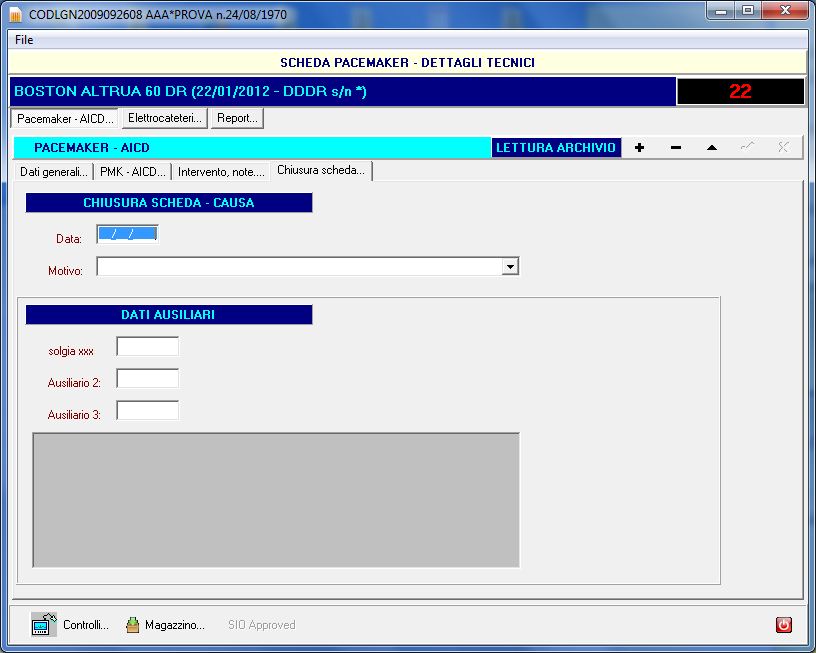
Task: Close the window with the X button
Action: [x=785, y=11]
